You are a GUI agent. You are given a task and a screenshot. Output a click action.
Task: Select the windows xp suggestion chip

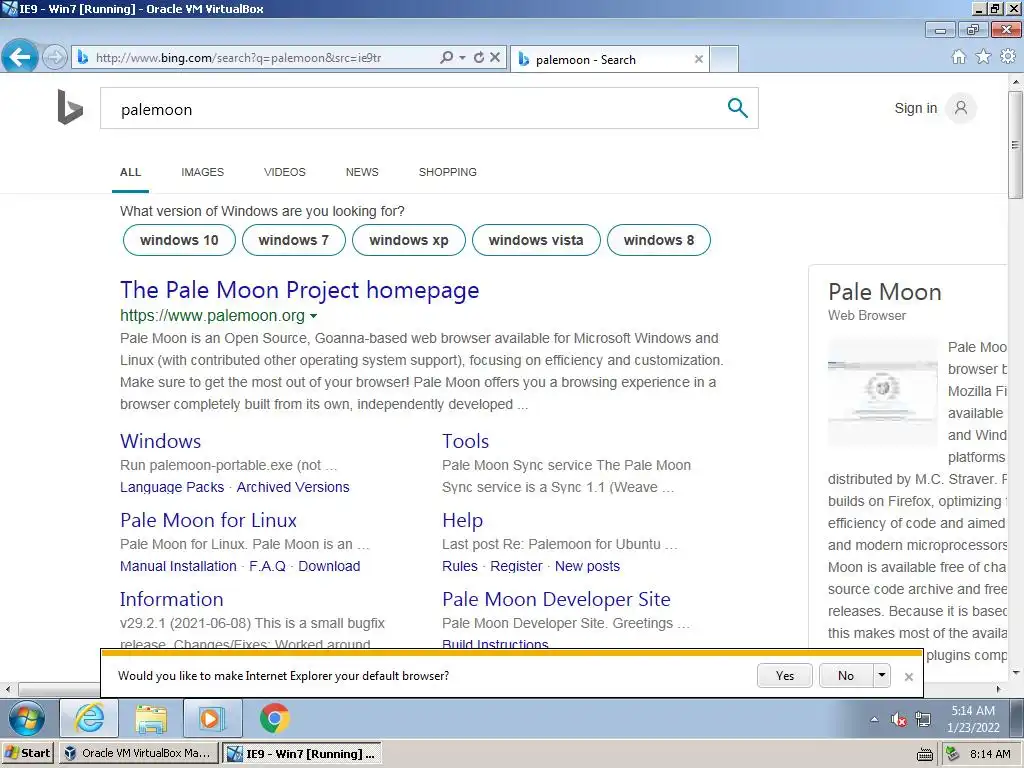click(409, 240)
